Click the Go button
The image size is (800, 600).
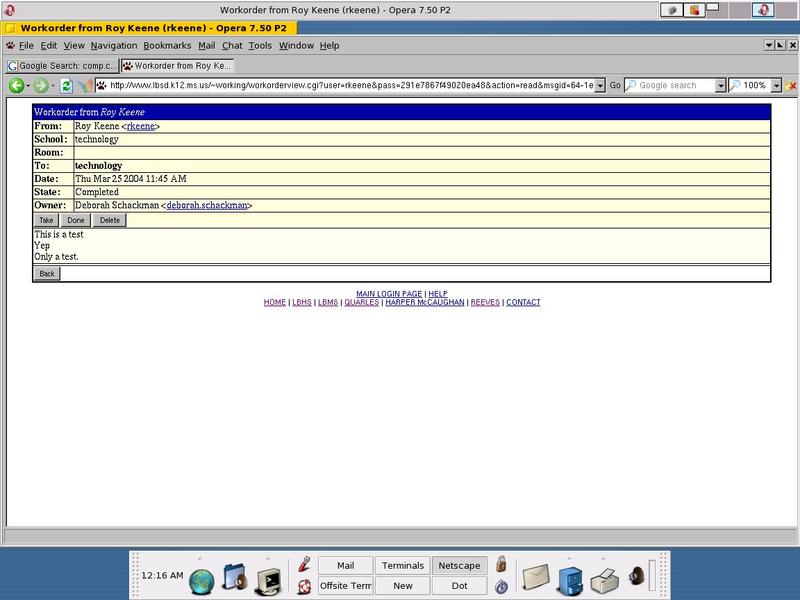pos(615,85)
